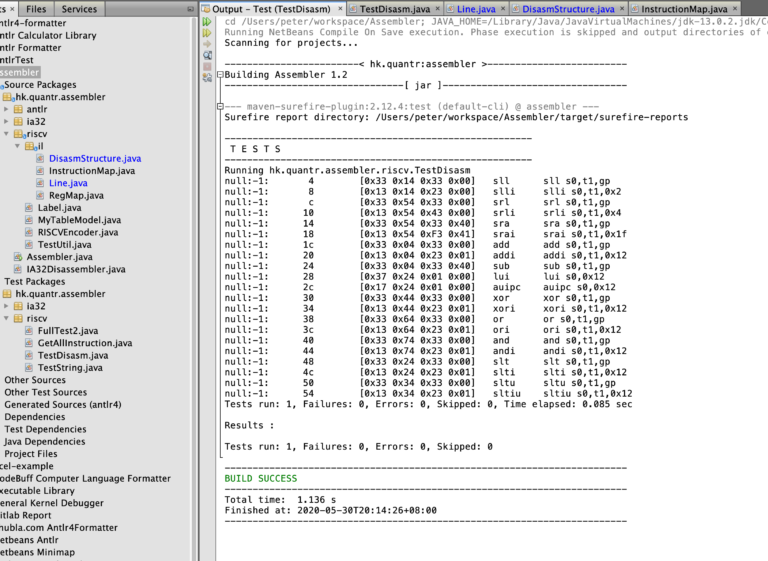Switch to the TestDisasm.java tab
This screenshot has height=561, width=768.
394,9
